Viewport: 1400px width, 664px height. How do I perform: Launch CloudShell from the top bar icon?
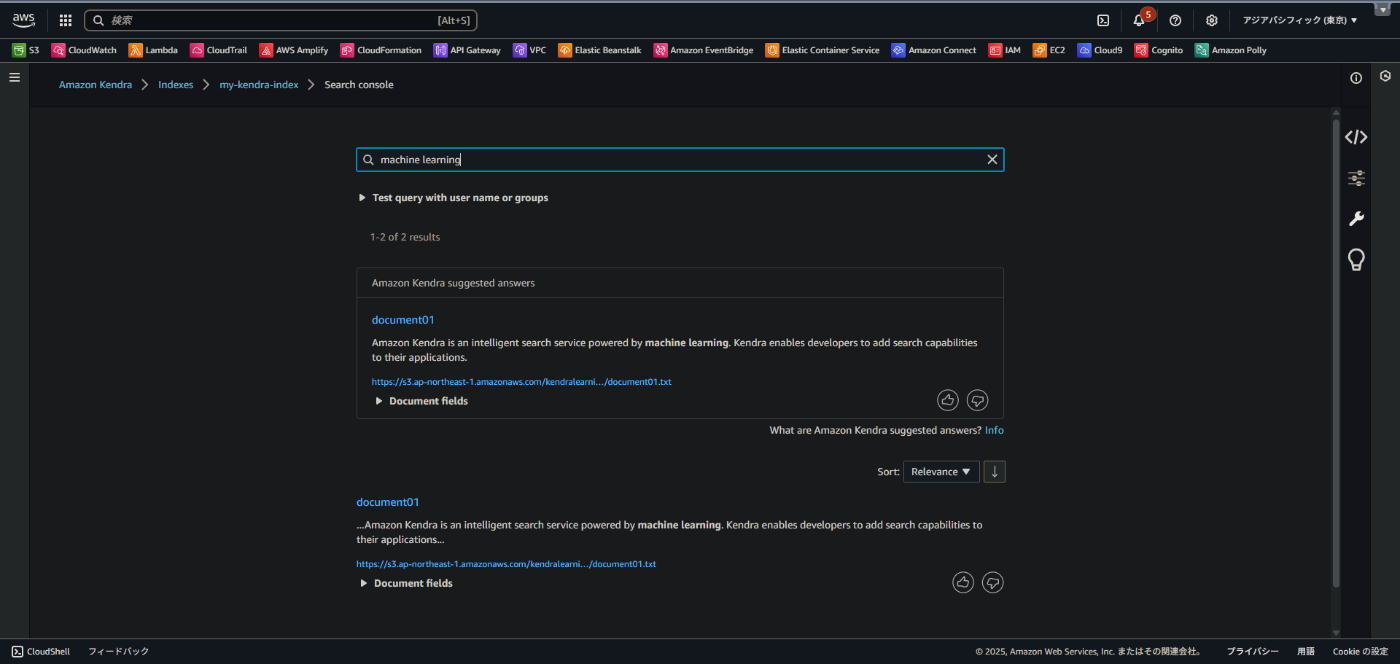click(x=1103, y=20)
